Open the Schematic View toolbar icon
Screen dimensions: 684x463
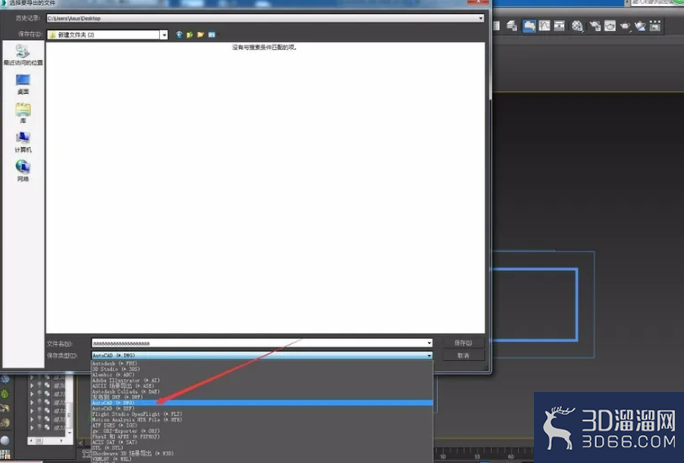[559, 26]
